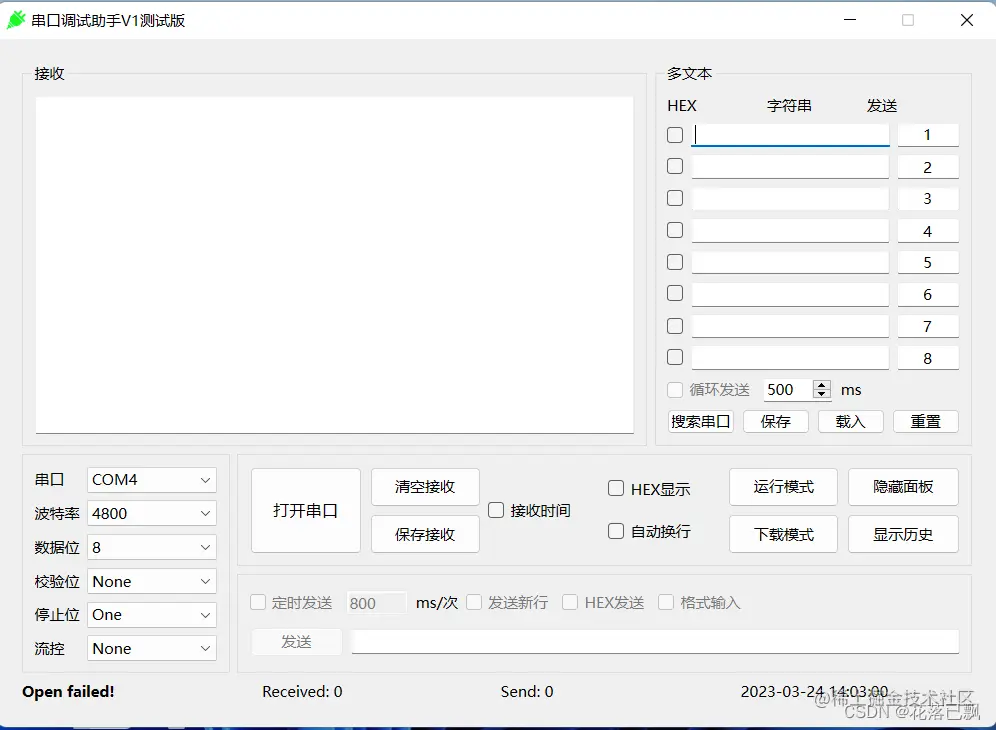
Task: Click 隐藏面板 to hide the panel
Action: pyautogui.click(x=903, y=487)
